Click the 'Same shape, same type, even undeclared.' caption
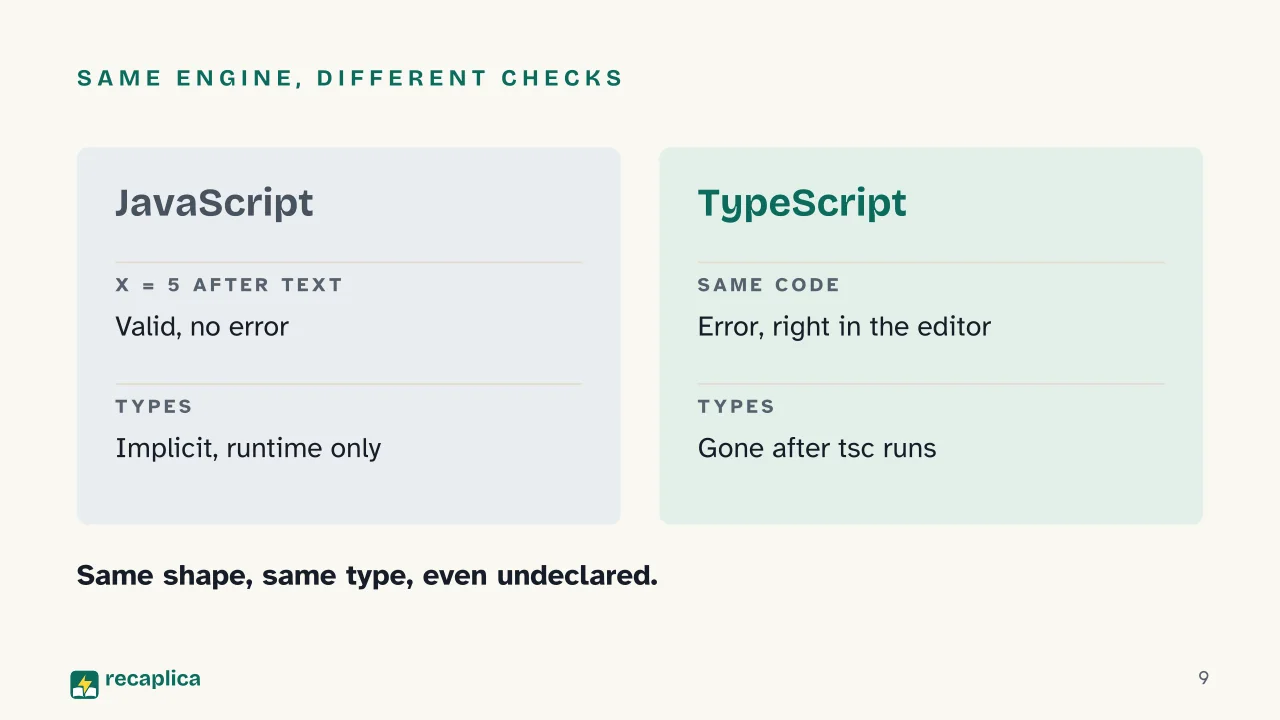This screenshot has height=720, width=1280. point(367,576)
